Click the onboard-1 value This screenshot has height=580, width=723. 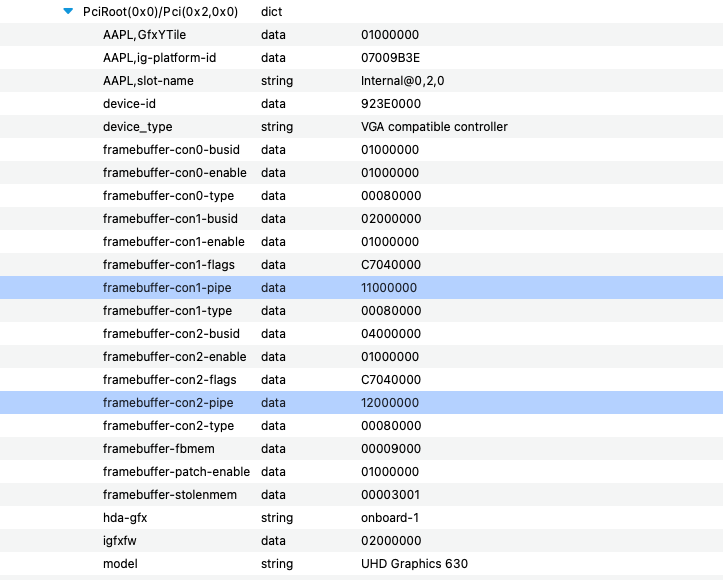(390, 518)
